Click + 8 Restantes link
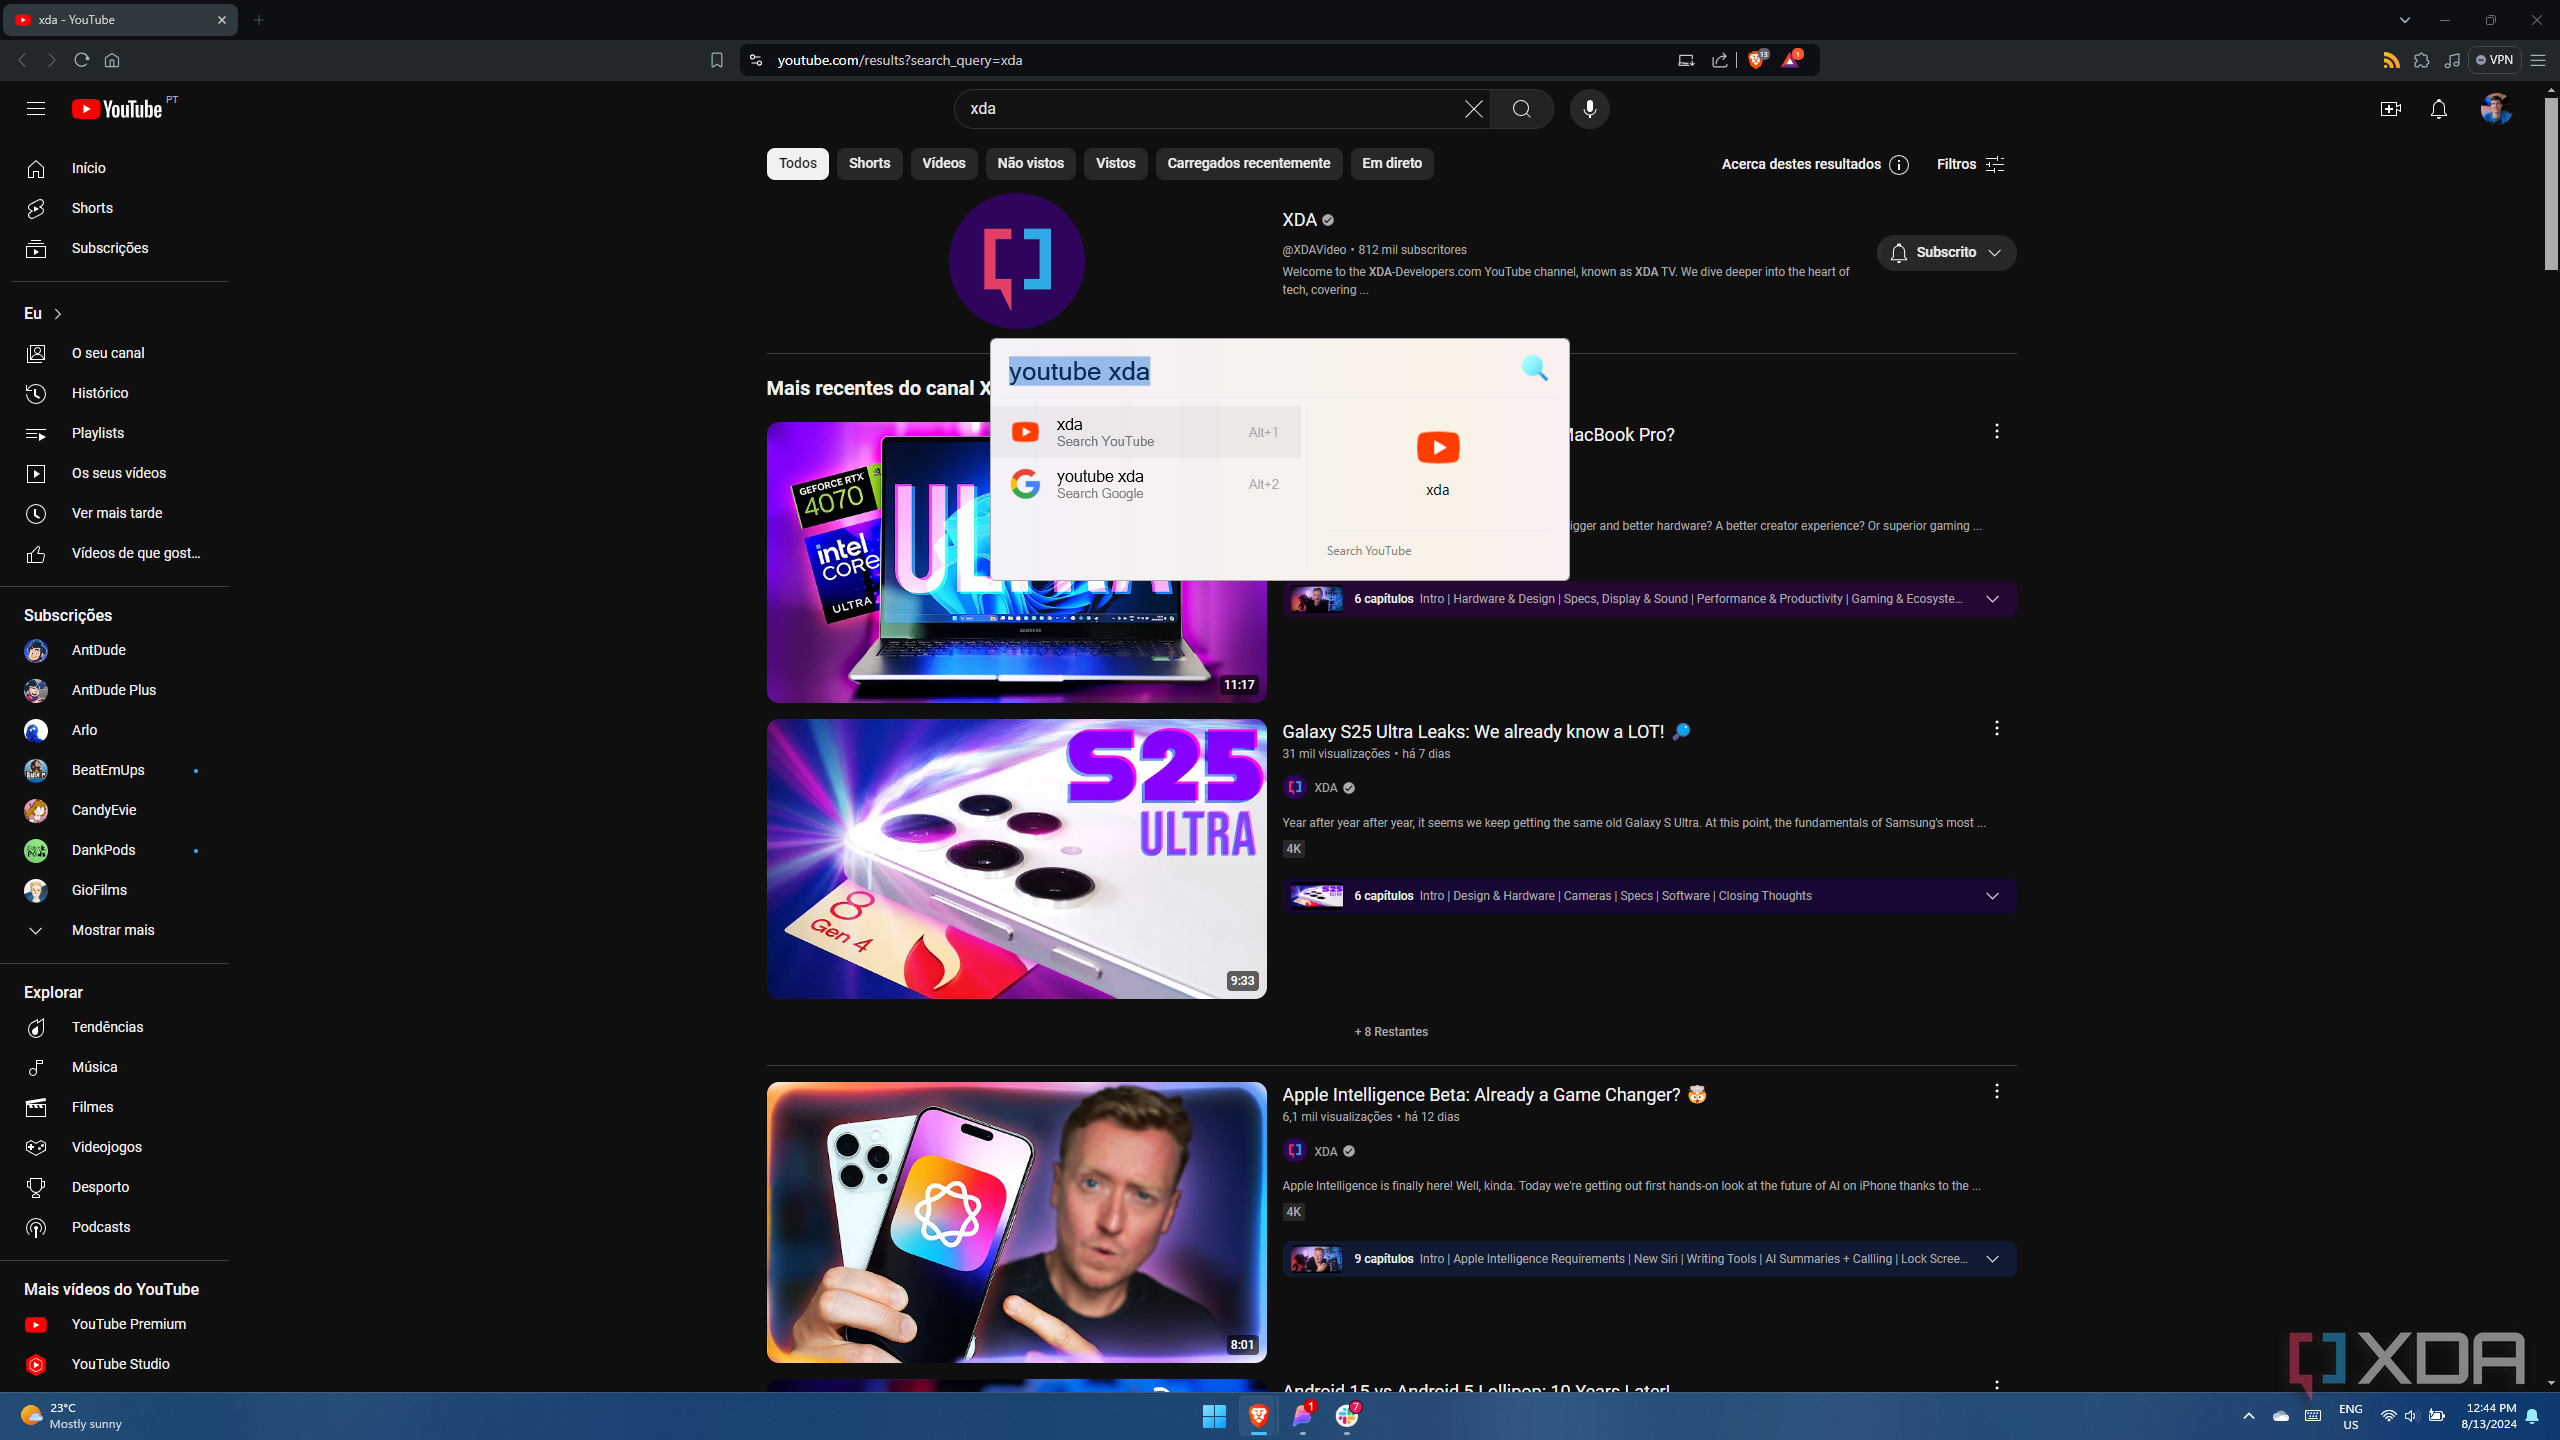The height and width of the screenshot is (1440, 2560). point(1390,1032)
